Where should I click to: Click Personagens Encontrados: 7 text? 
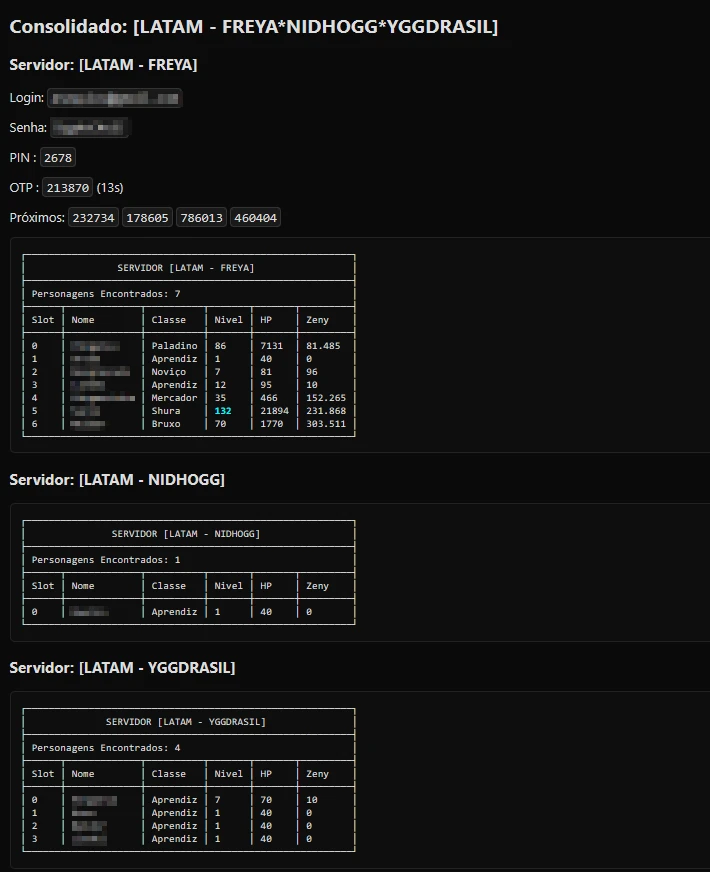point(106,294)
